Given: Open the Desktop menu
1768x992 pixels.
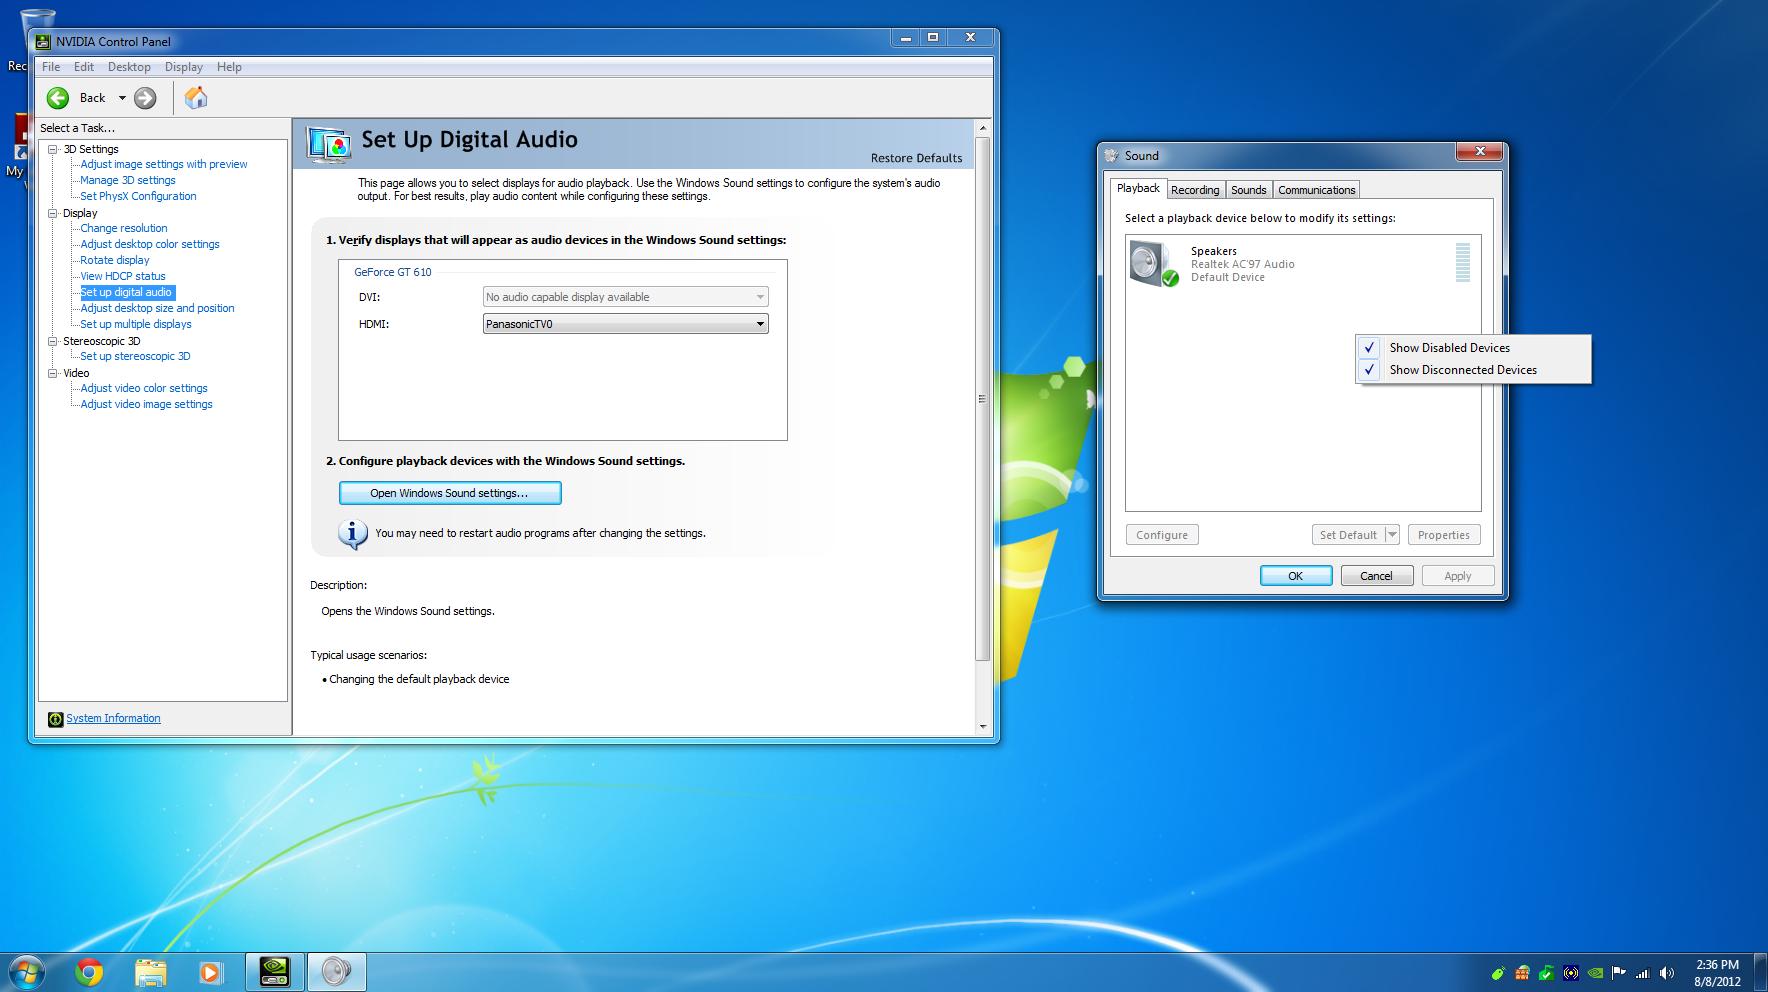Looking at the screenshot, I should pyautogui.click(x=129, y=67).
